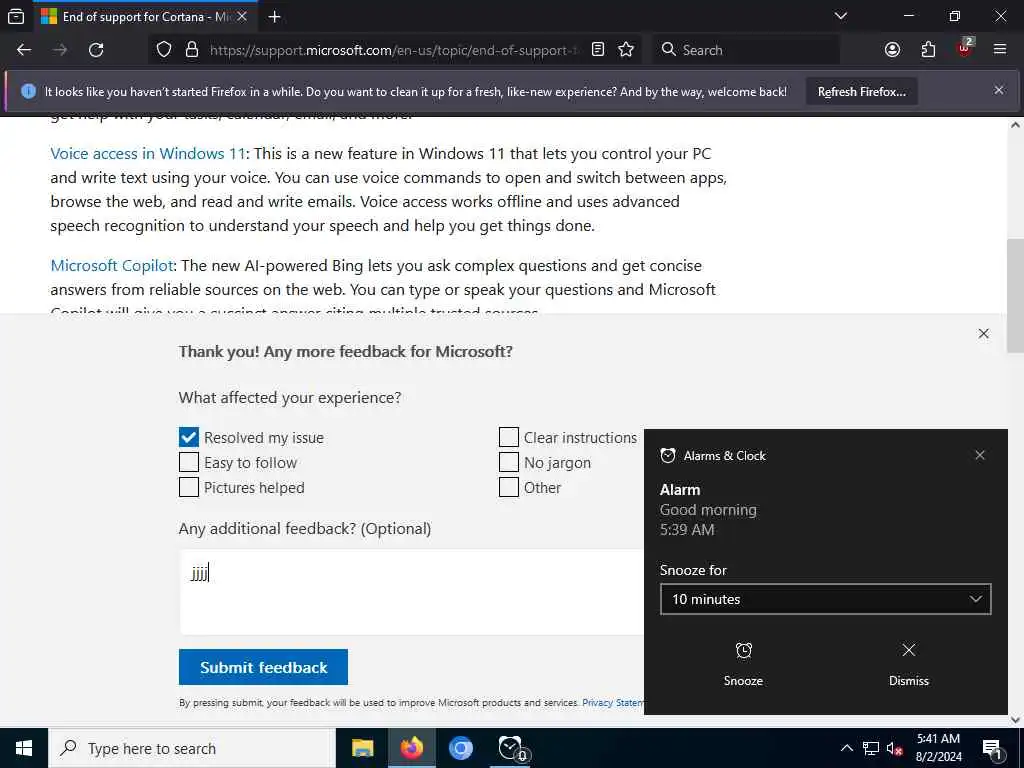
Task: Open the Privacy Statement link
Action: pos(613,703)
